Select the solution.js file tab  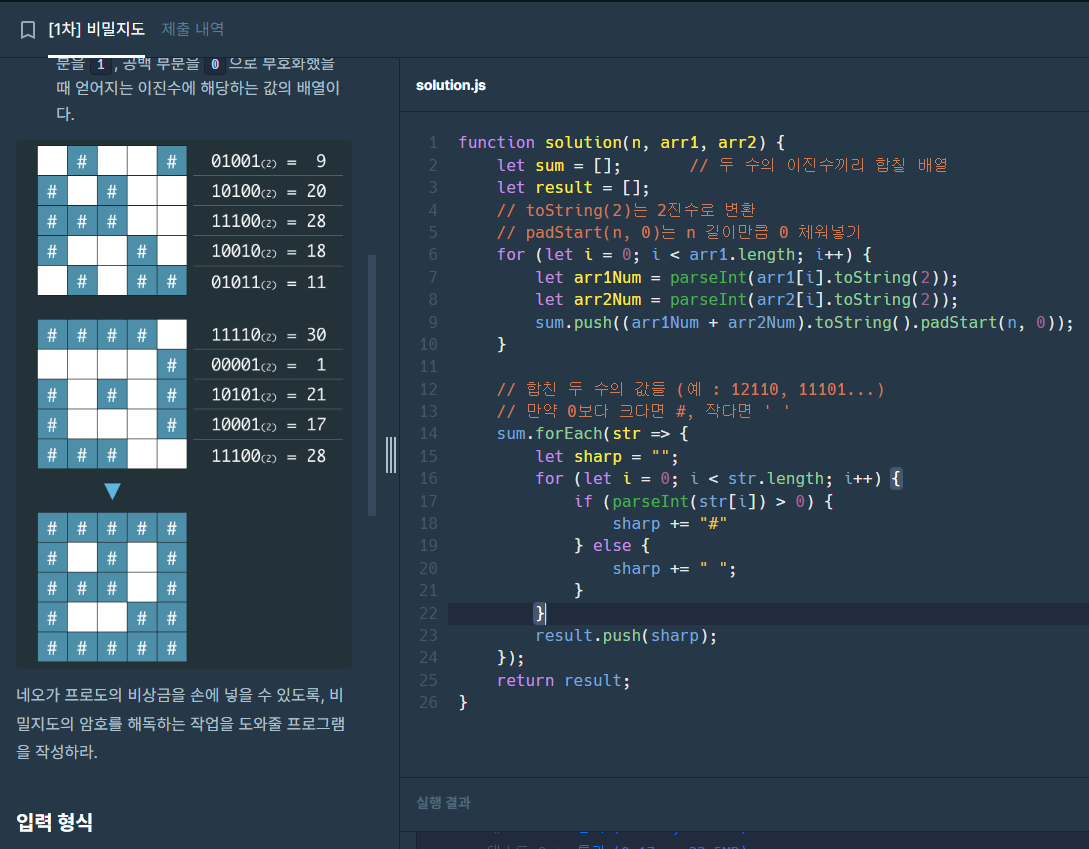tap(451, 85)
